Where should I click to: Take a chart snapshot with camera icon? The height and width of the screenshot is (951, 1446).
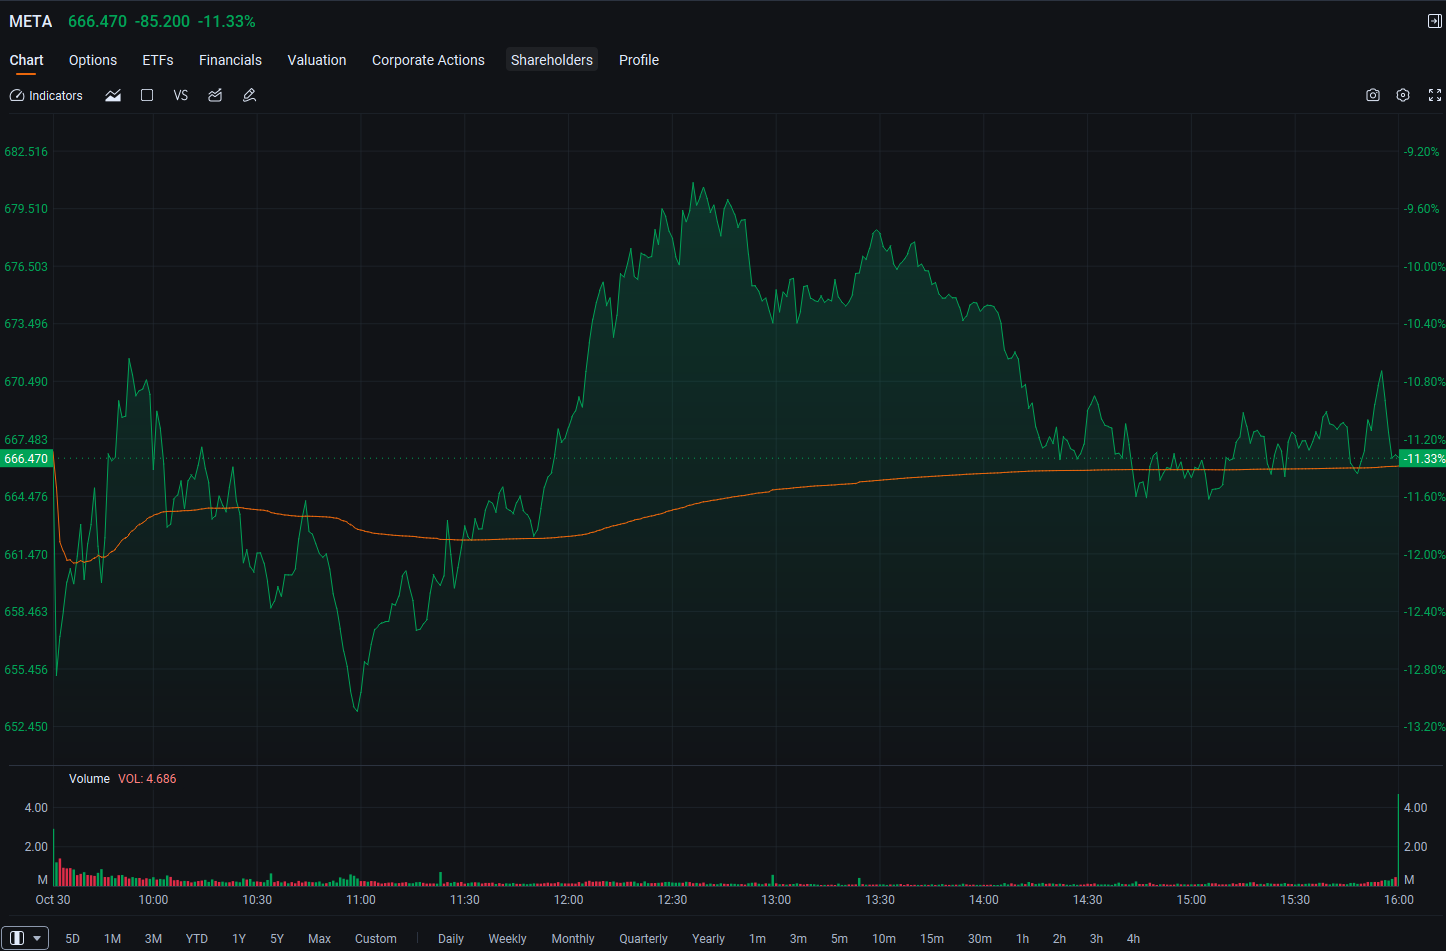[x=1373, y=95]
